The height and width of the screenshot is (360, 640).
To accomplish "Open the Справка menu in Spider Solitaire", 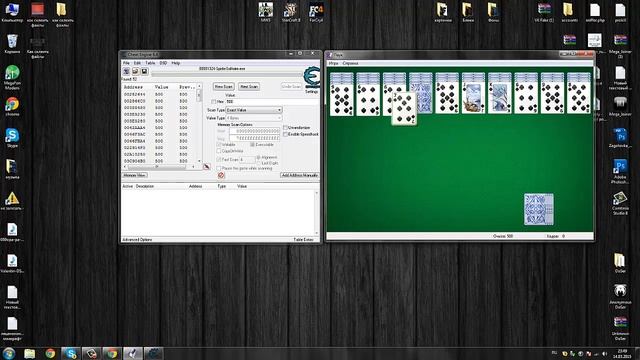I will [x=350, y=64].
